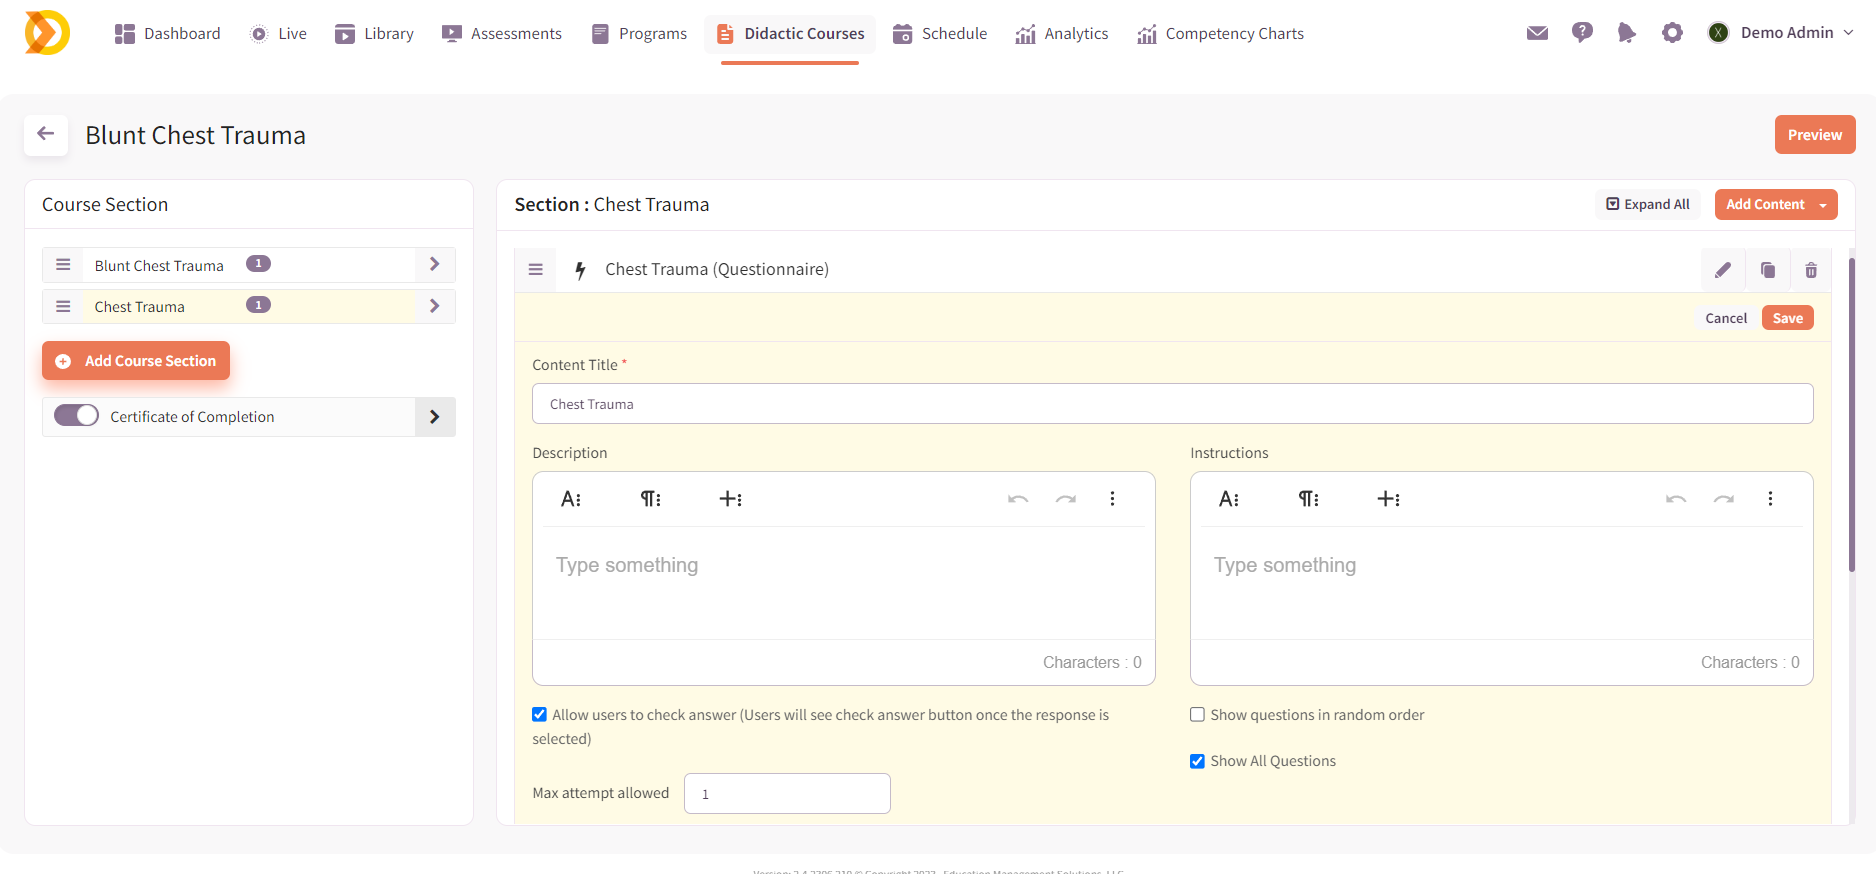Click undo icon in Description editor

point(1018,499)
